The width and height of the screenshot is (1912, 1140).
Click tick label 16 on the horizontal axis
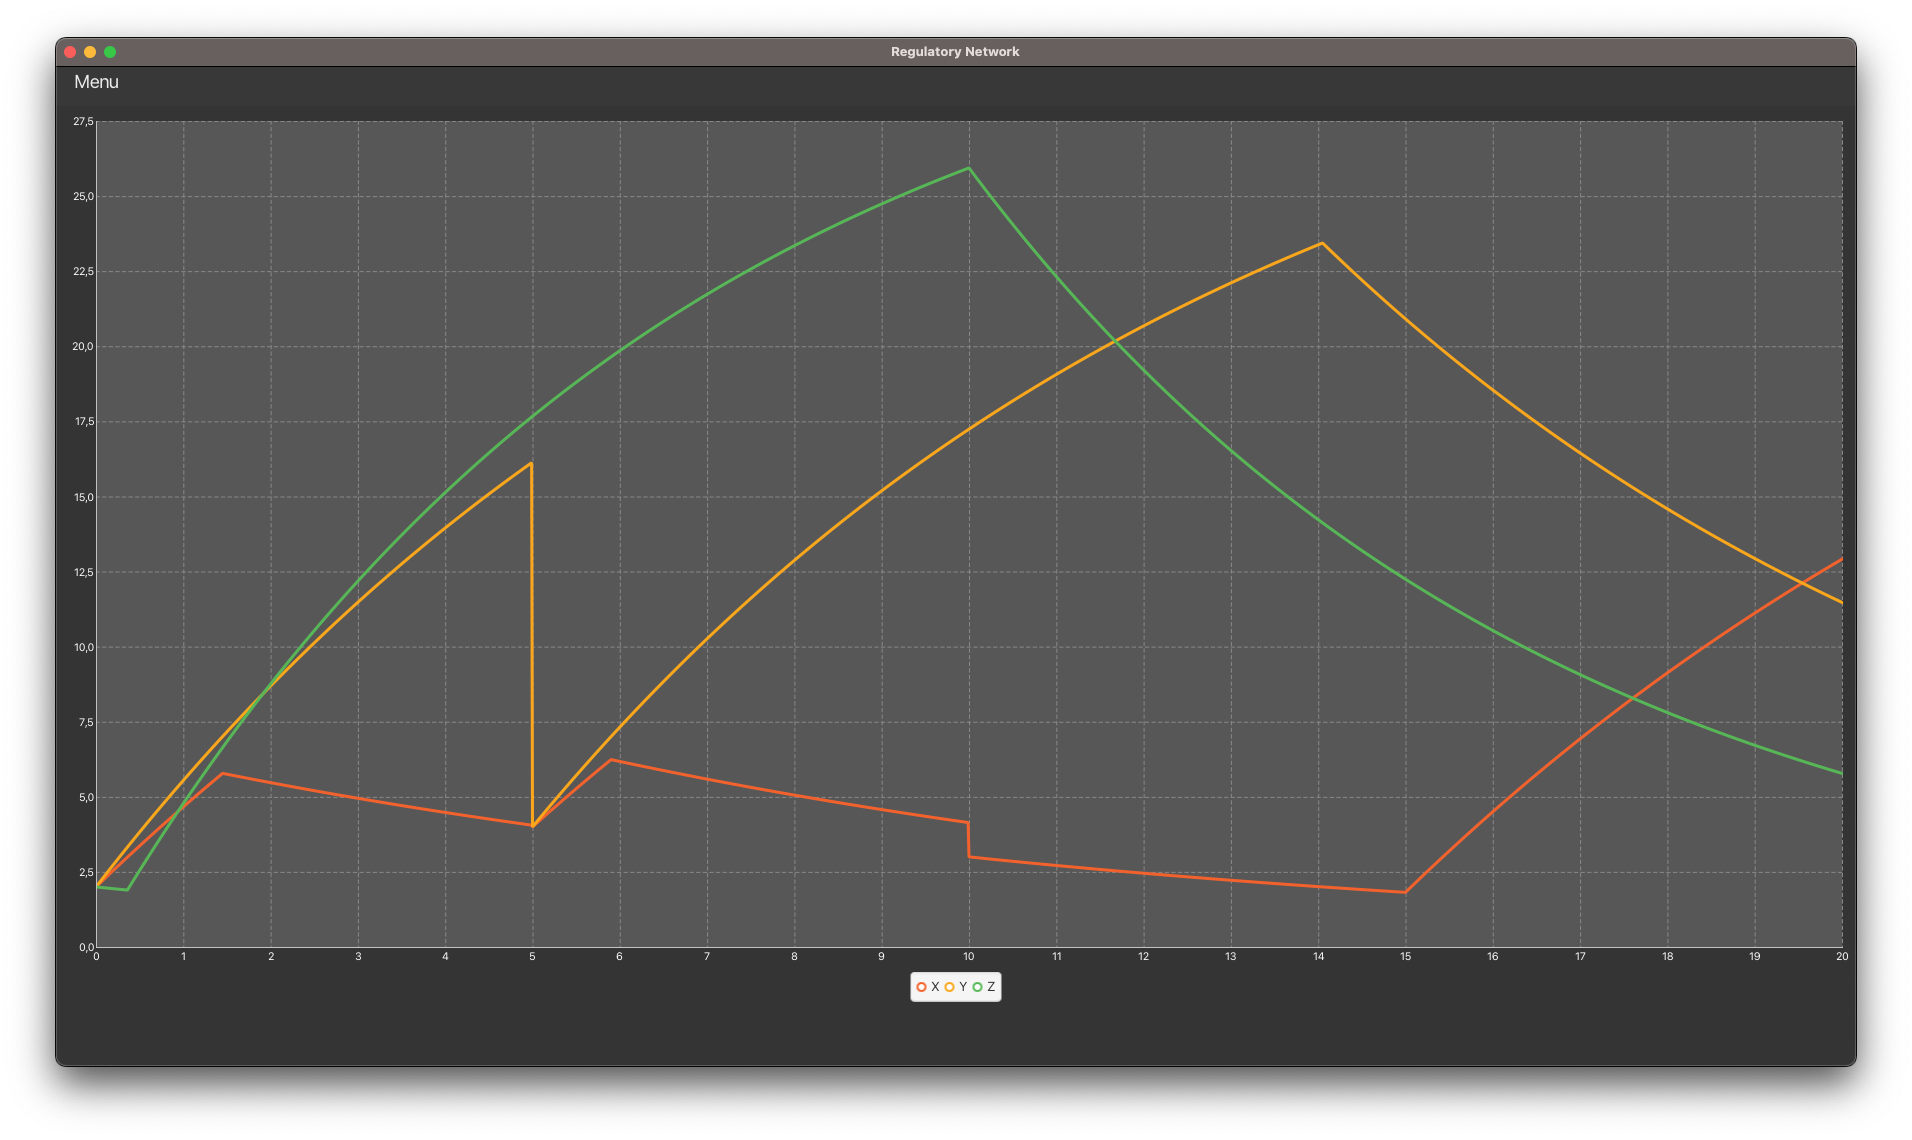1493,957
